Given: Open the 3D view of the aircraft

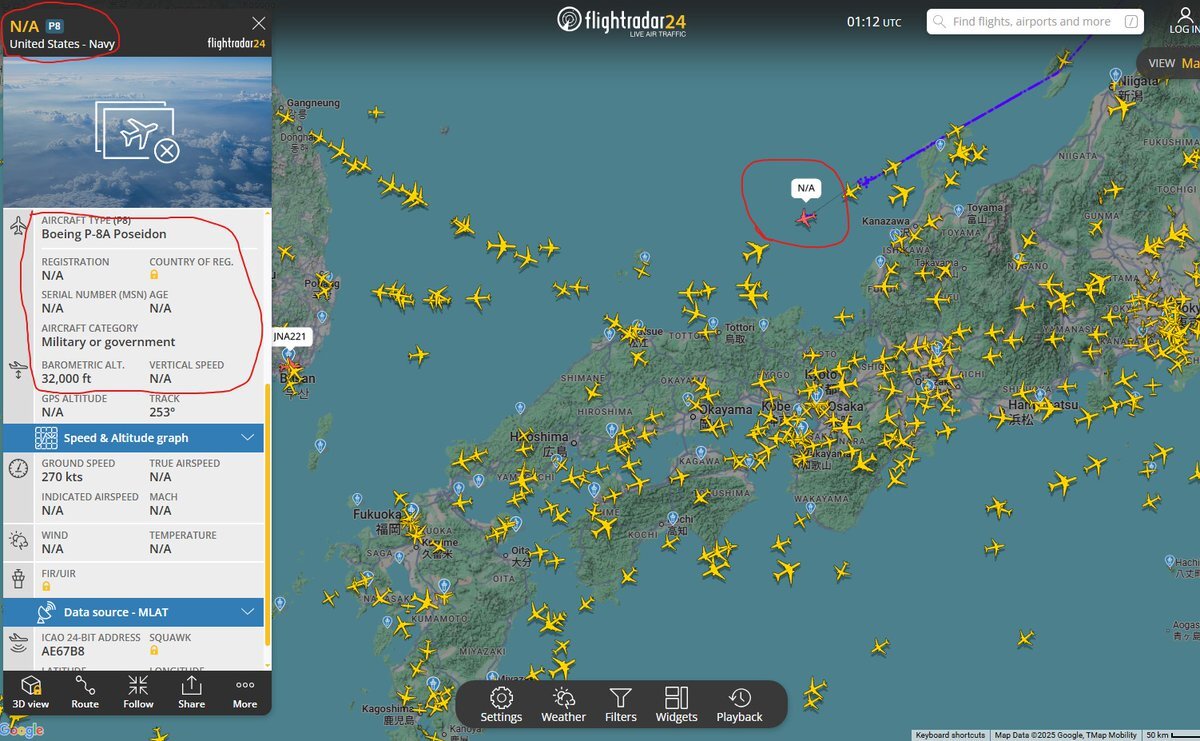Looking at the screenshot, I should coord(31,691).
